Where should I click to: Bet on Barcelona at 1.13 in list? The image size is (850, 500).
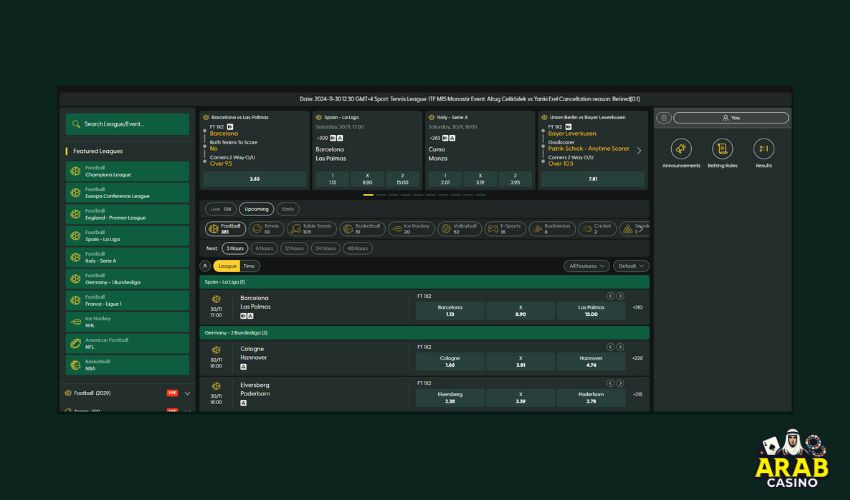(450, 311)
